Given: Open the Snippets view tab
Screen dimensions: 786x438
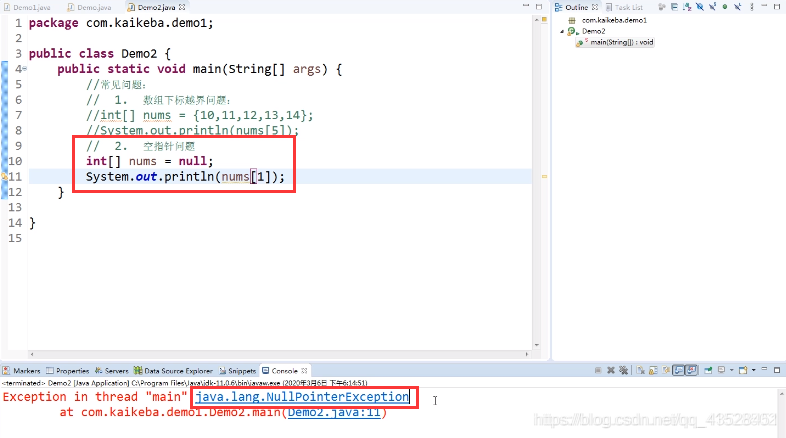Looking at the screenshot, I should (238, 371).
